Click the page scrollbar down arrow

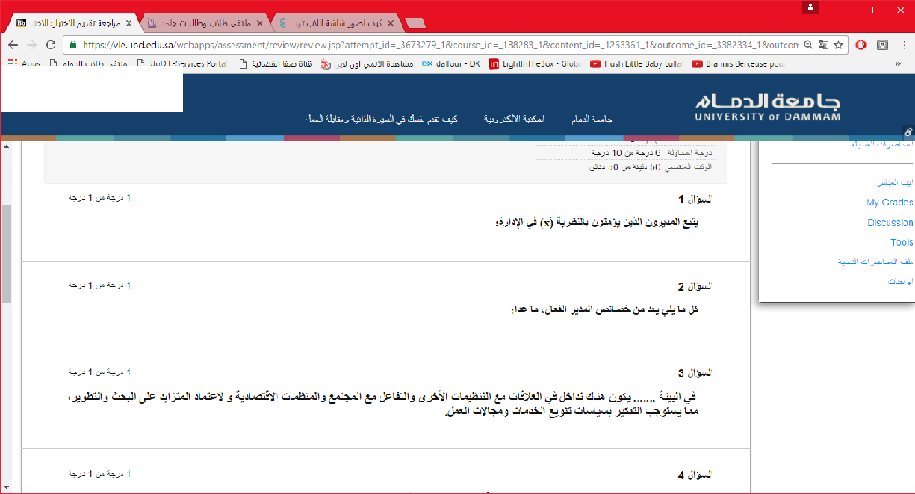pos(6,487)
